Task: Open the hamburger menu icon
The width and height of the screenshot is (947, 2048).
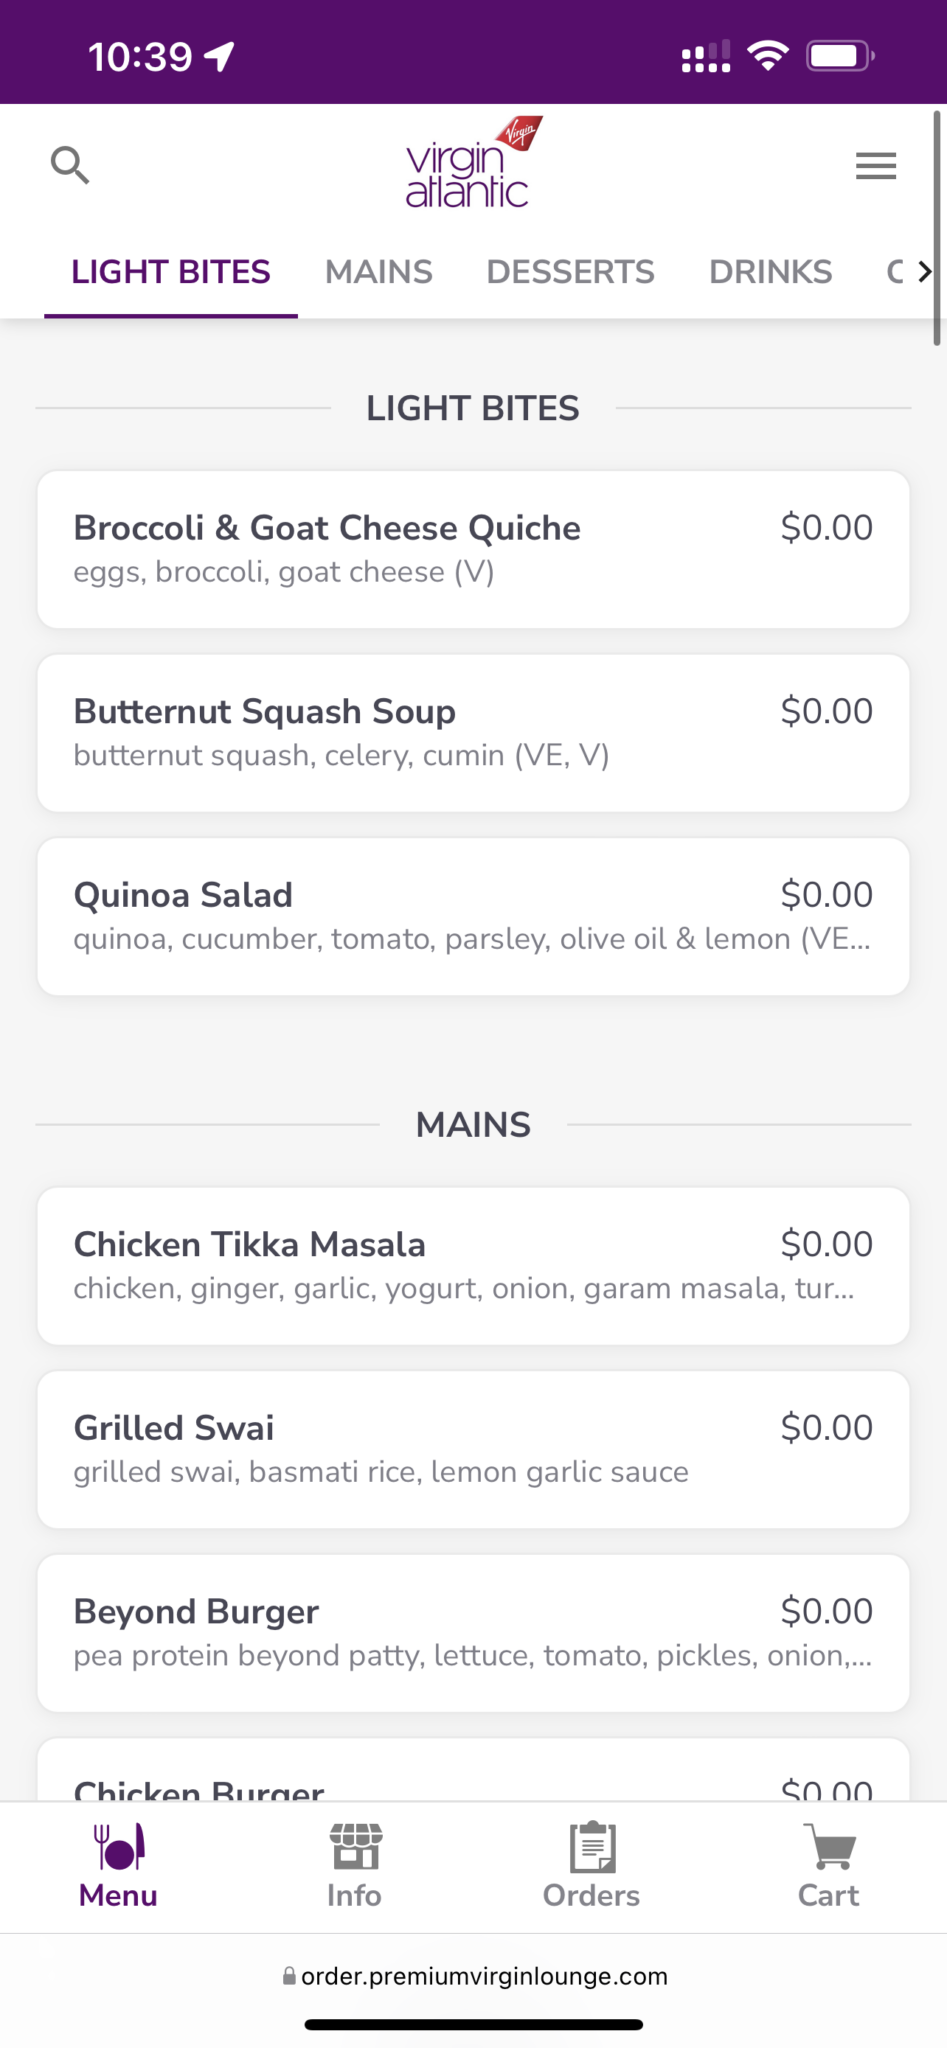Action: click(x=876, y=166)
